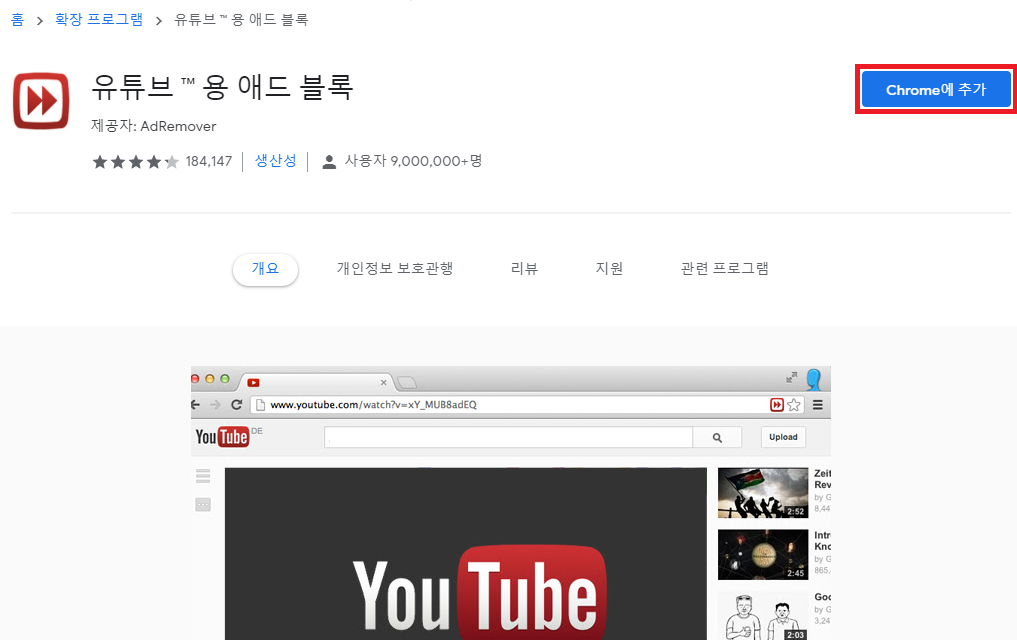Click the reload icon in the preview browser
The height and width of the screenshot is (640, 1017).
pos(237,405)
